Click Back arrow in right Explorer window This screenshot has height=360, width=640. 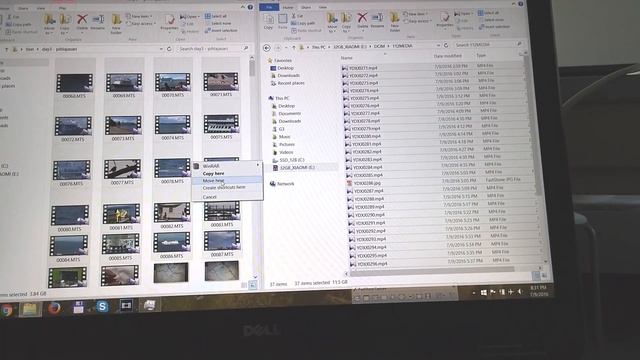[x=267, y=48]
